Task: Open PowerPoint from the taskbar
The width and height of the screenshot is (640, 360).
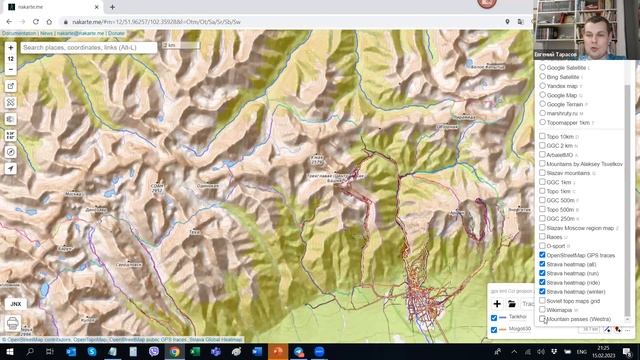Action: (278, 351)
